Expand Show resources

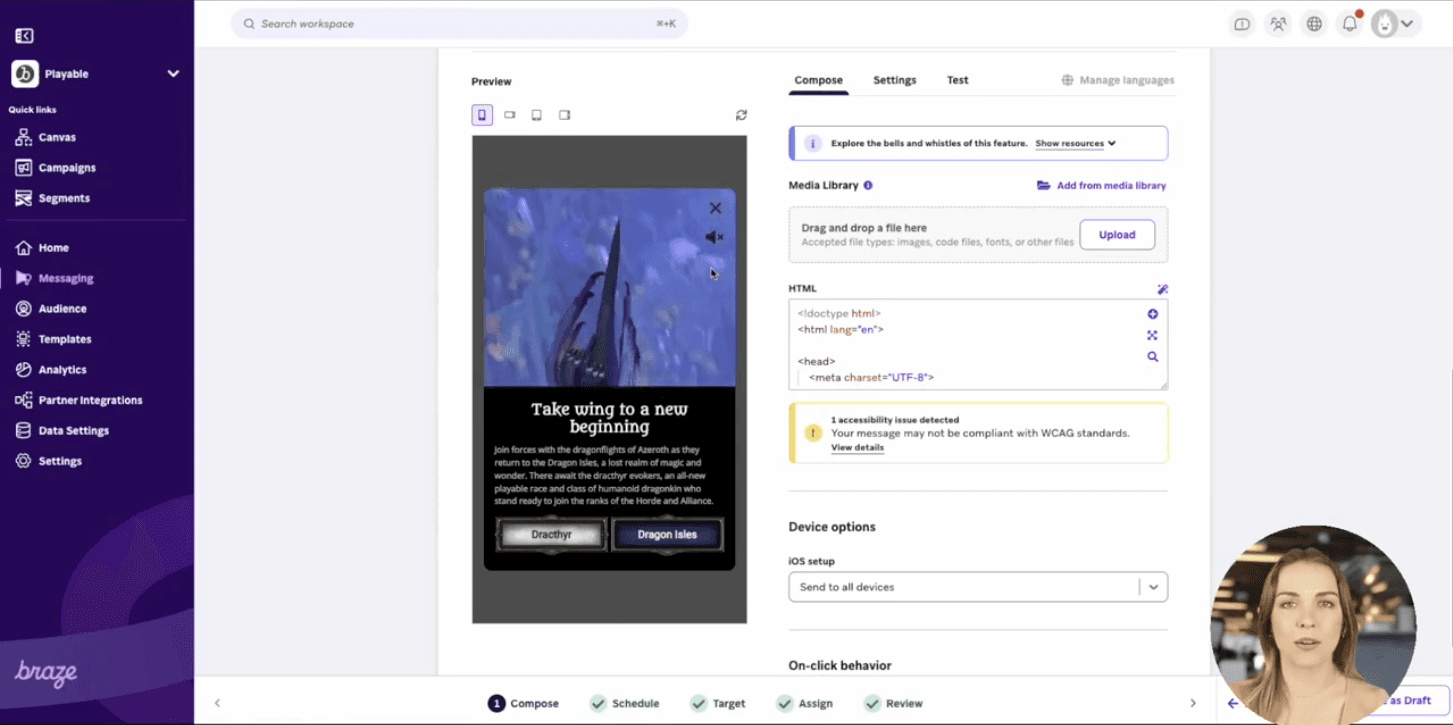(1075, 143)
